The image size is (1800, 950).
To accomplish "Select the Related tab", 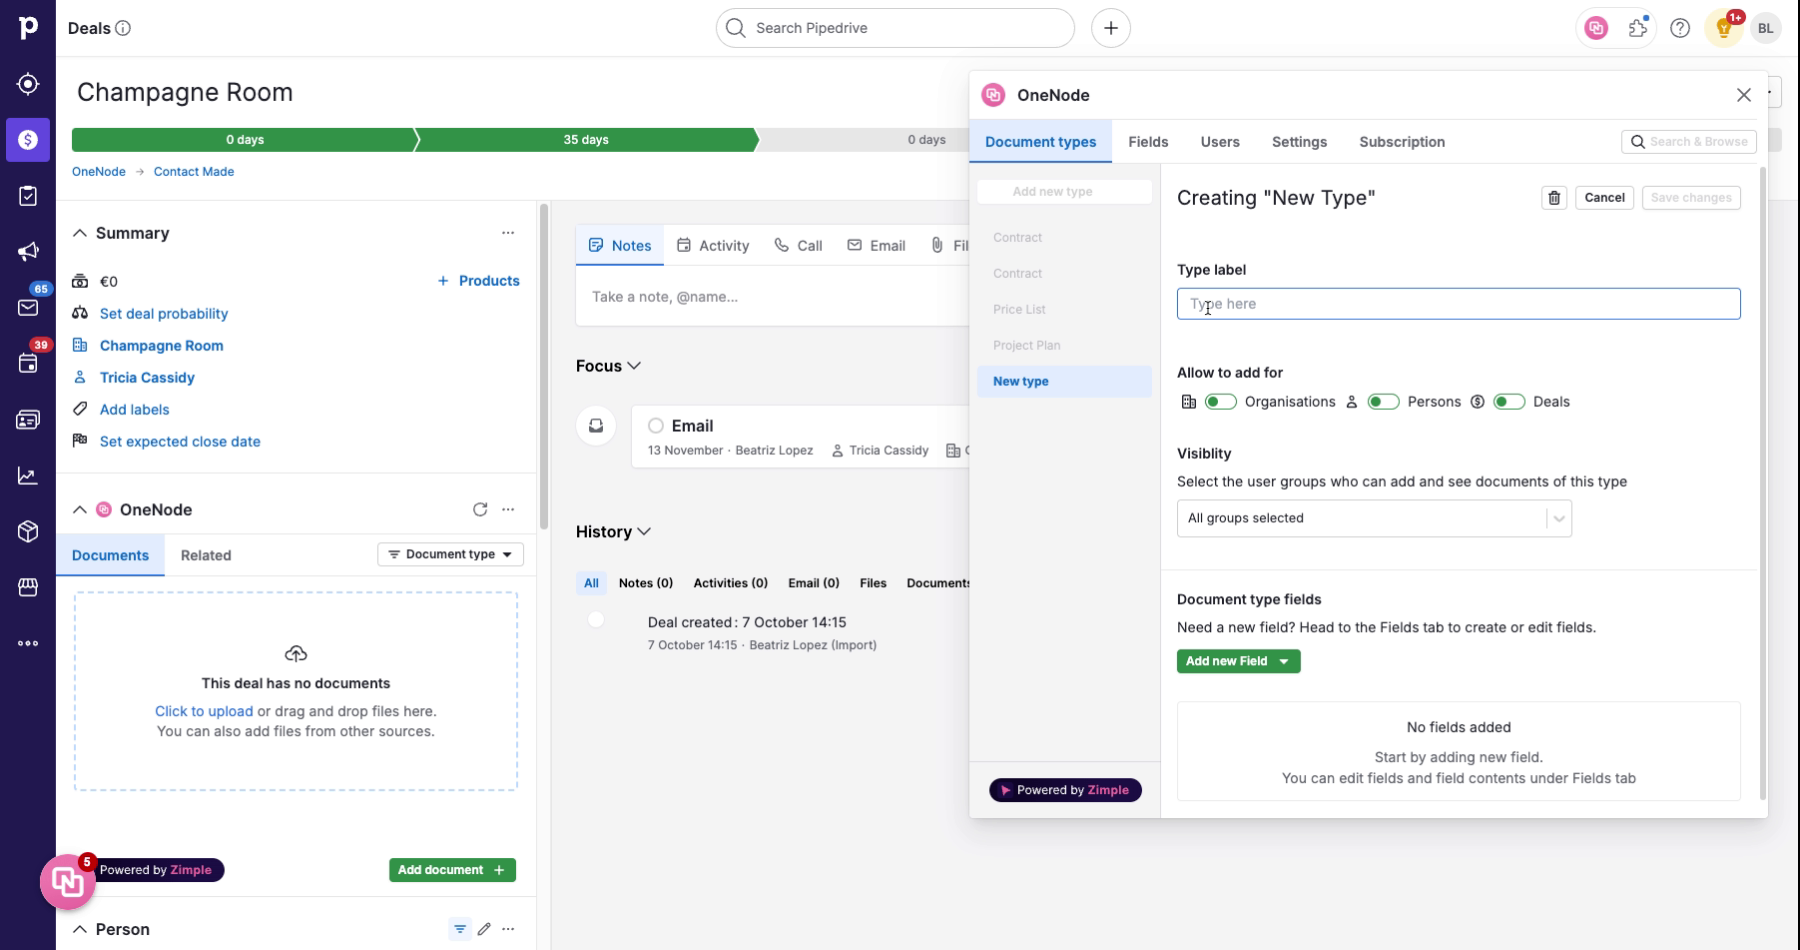I will pyautogui.click(x=206, y=555).
